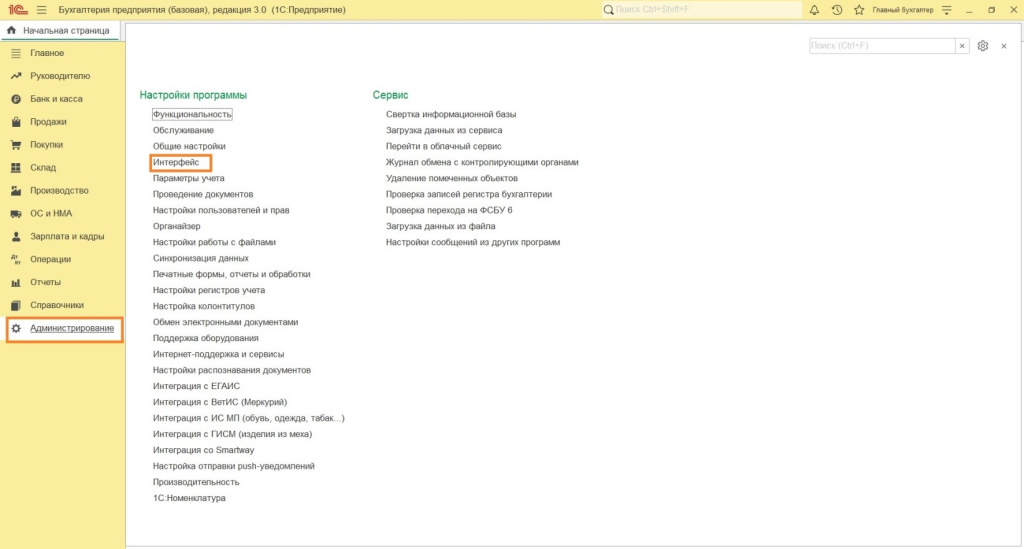
Task: Open the Интерфейс settings link
Action: 176,162
